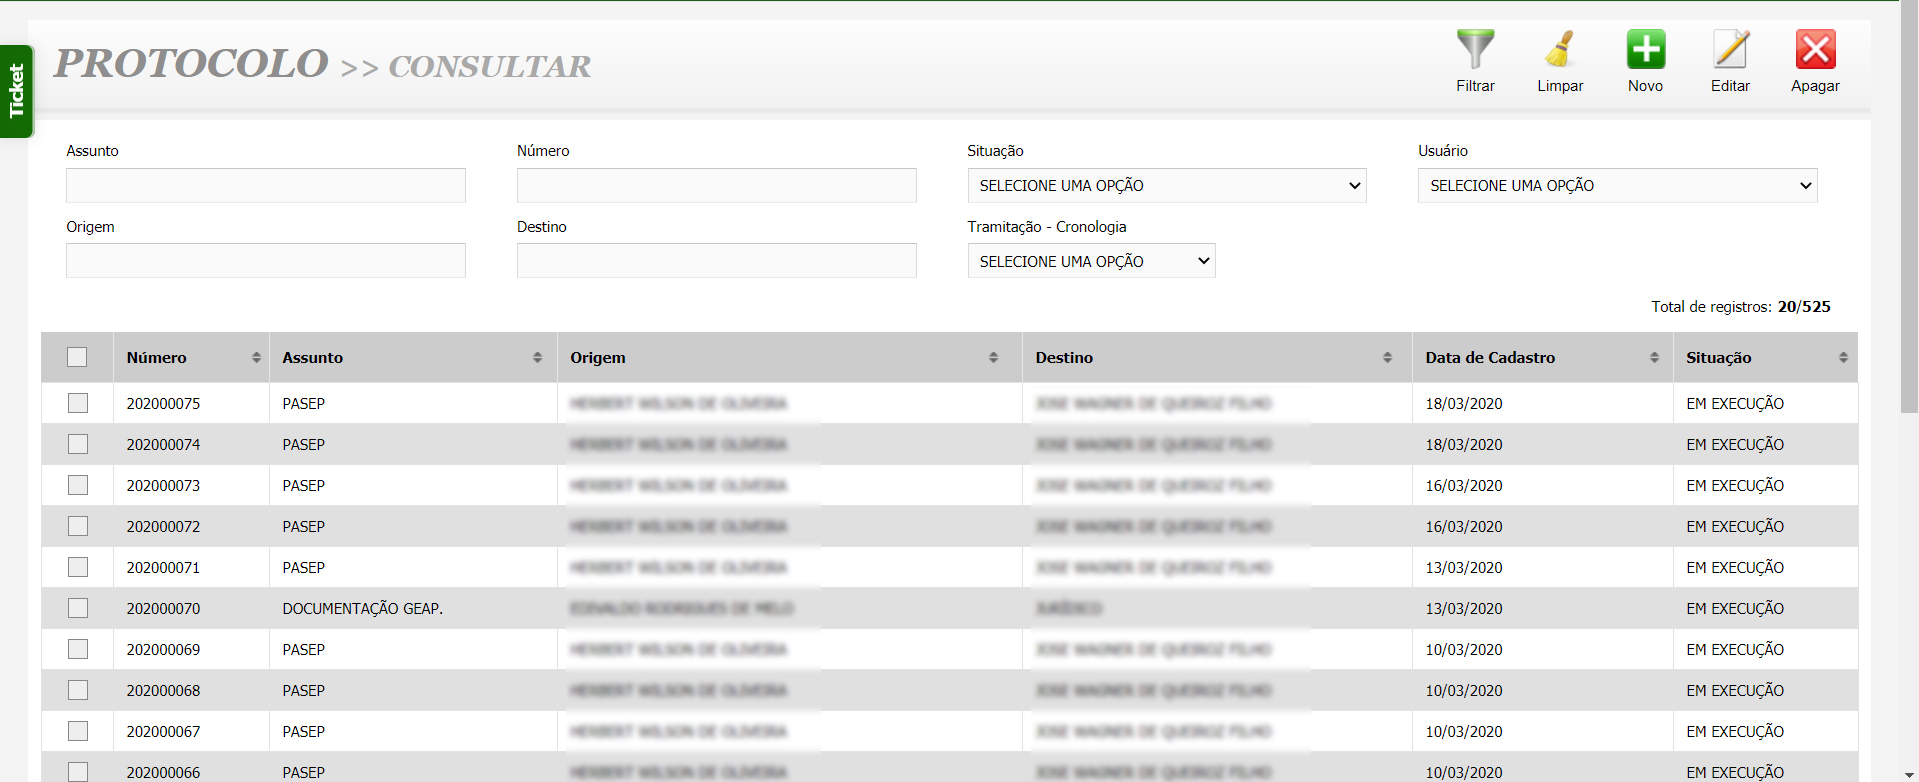Select the checkbox for row 202000070
1919x782 pixels.
coord(78,609)
